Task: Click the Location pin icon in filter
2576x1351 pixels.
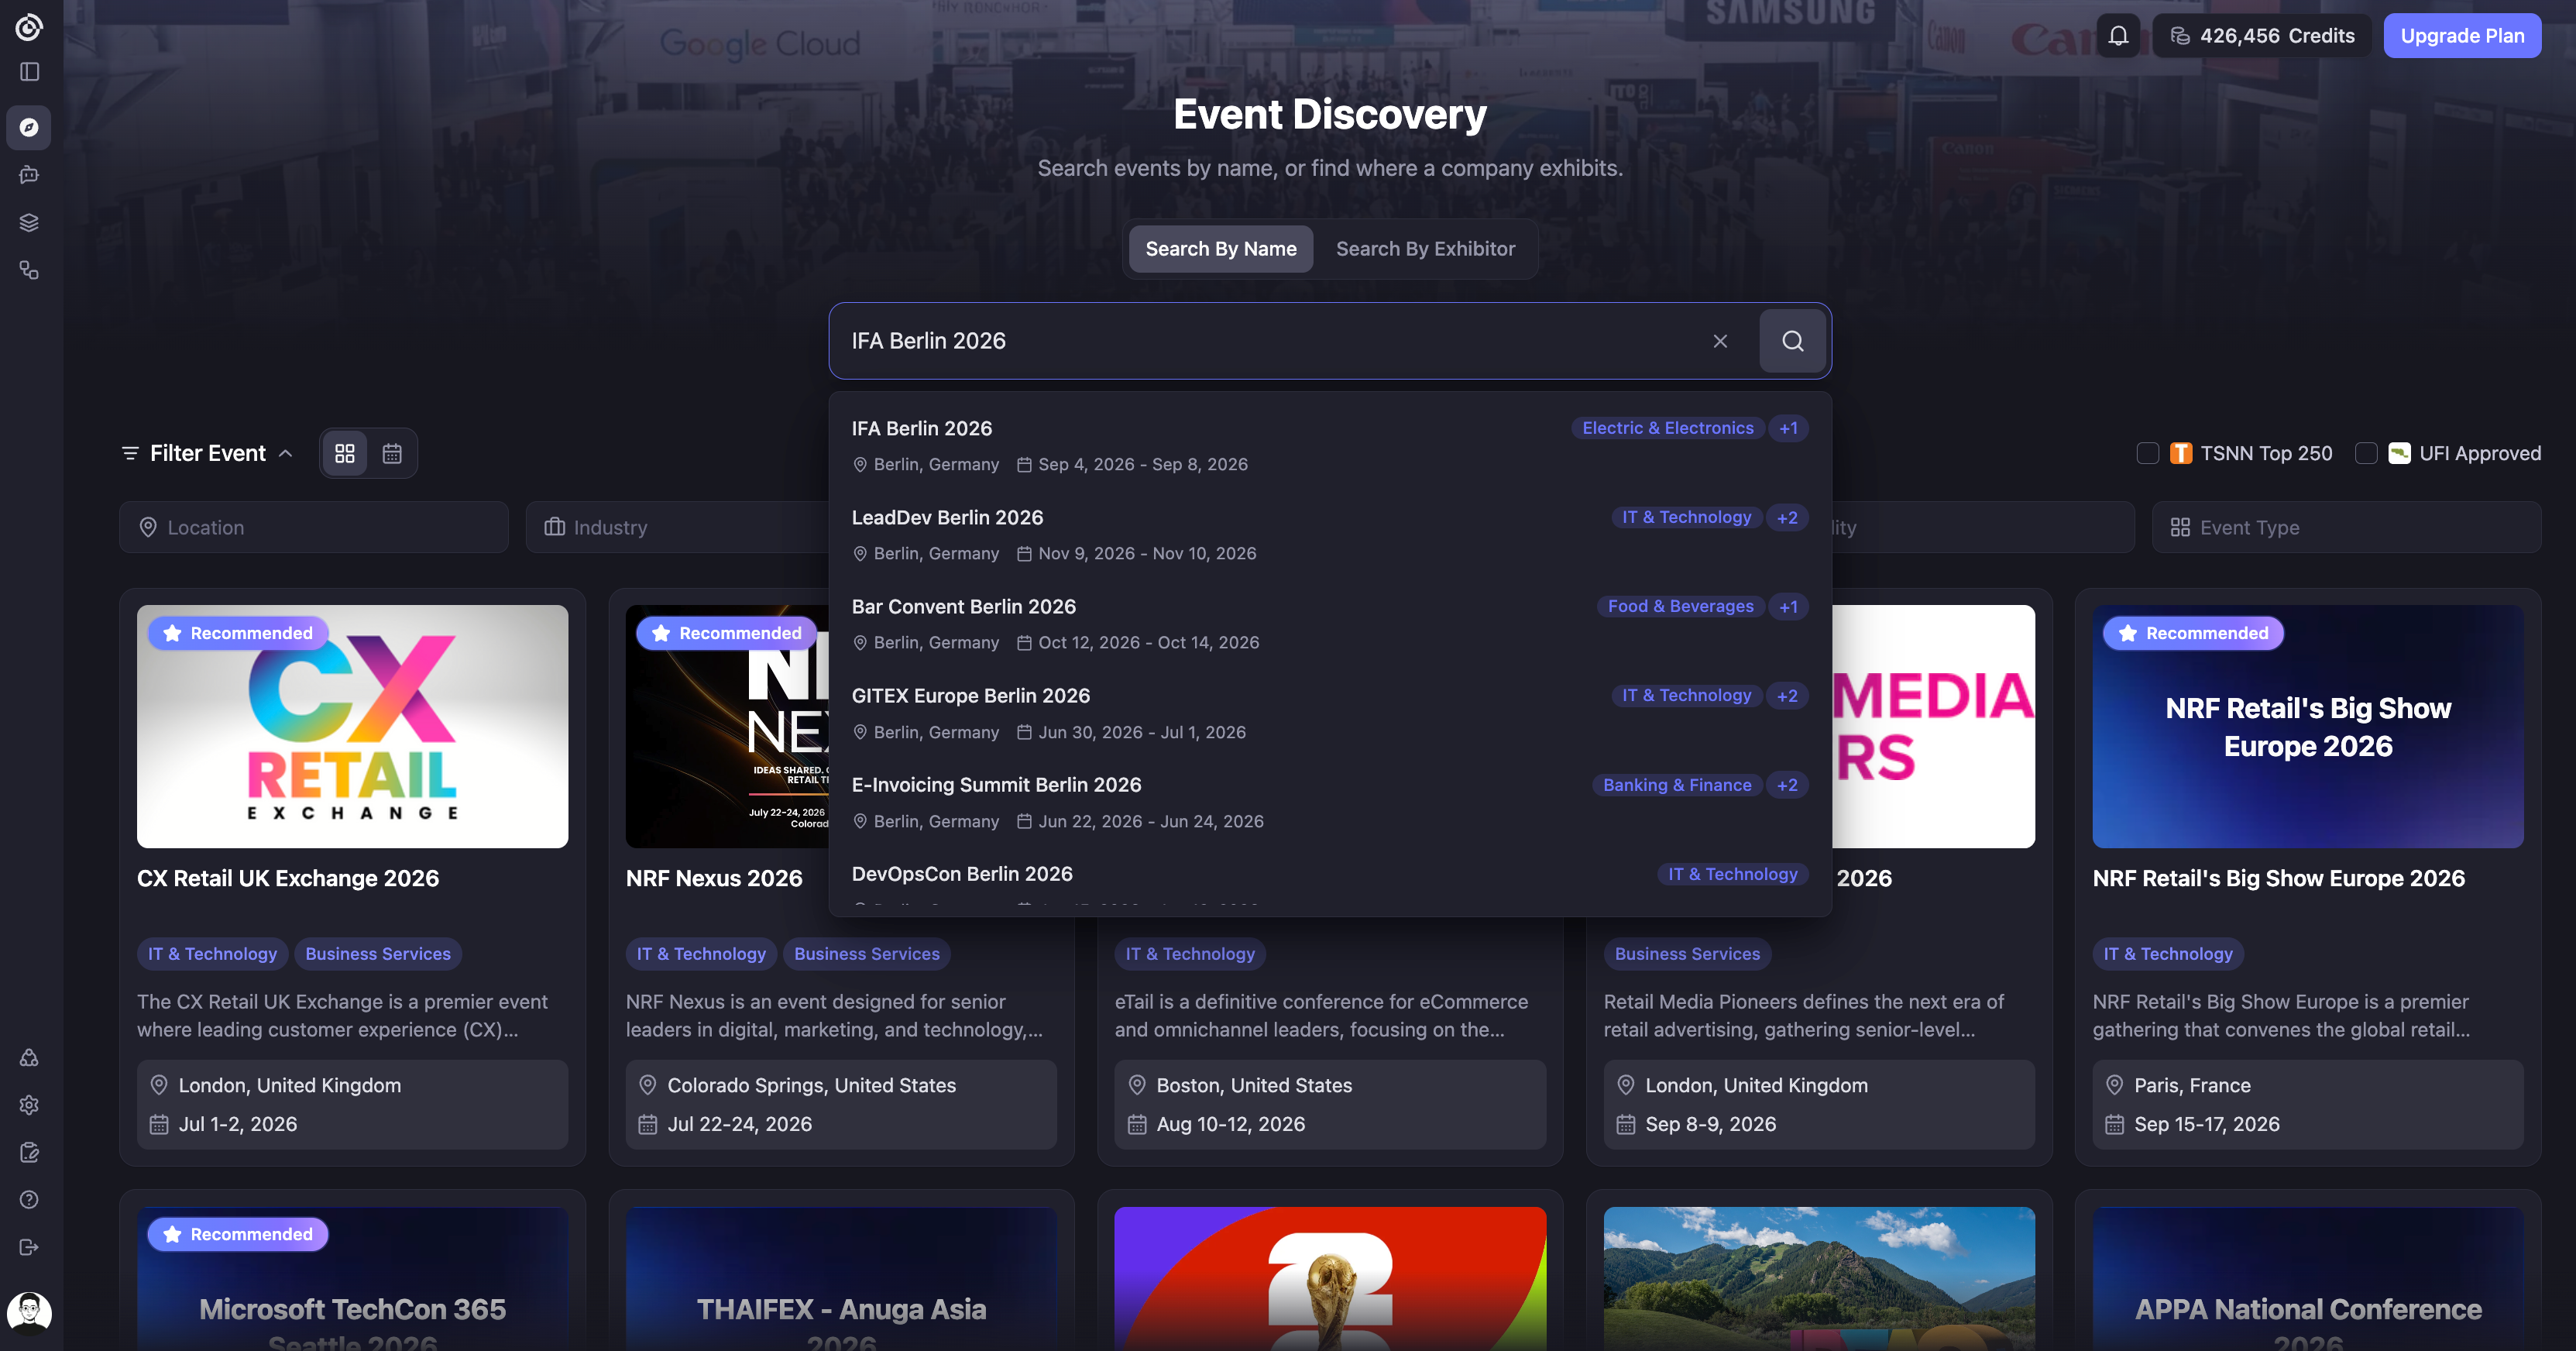Action: [x=148, y=527]
